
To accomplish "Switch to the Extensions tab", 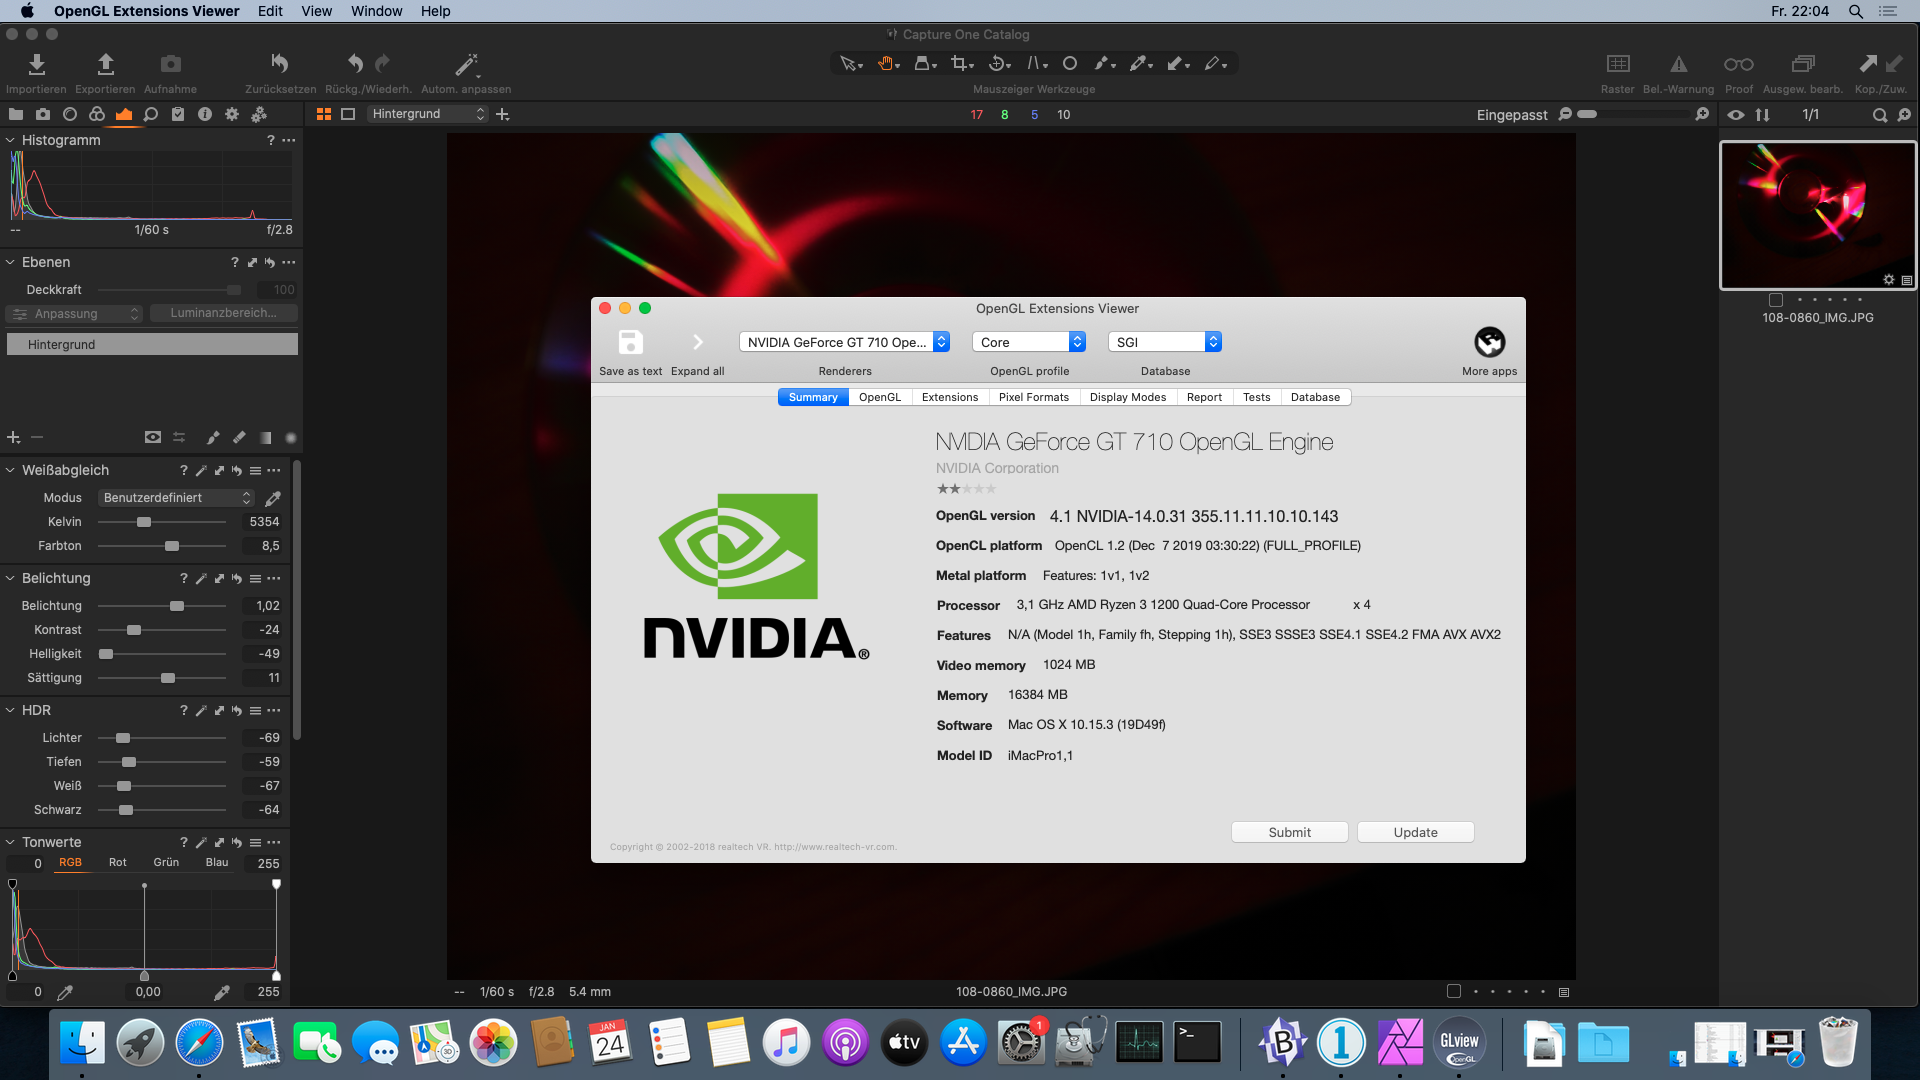I will [x=949, y=397].
